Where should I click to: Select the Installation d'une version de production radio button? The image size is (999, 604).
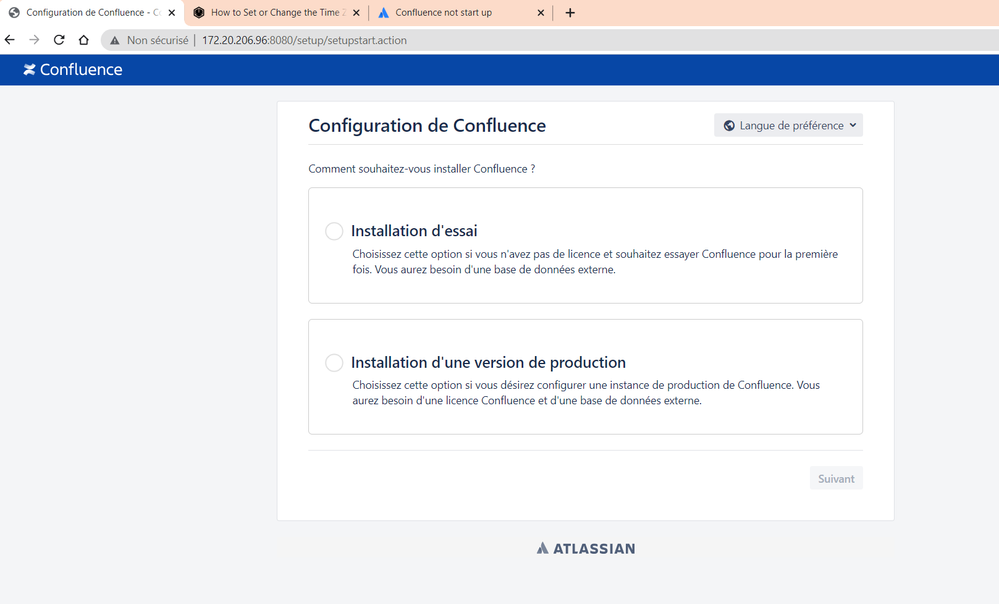pyautogui.click(x=334, y=363)
